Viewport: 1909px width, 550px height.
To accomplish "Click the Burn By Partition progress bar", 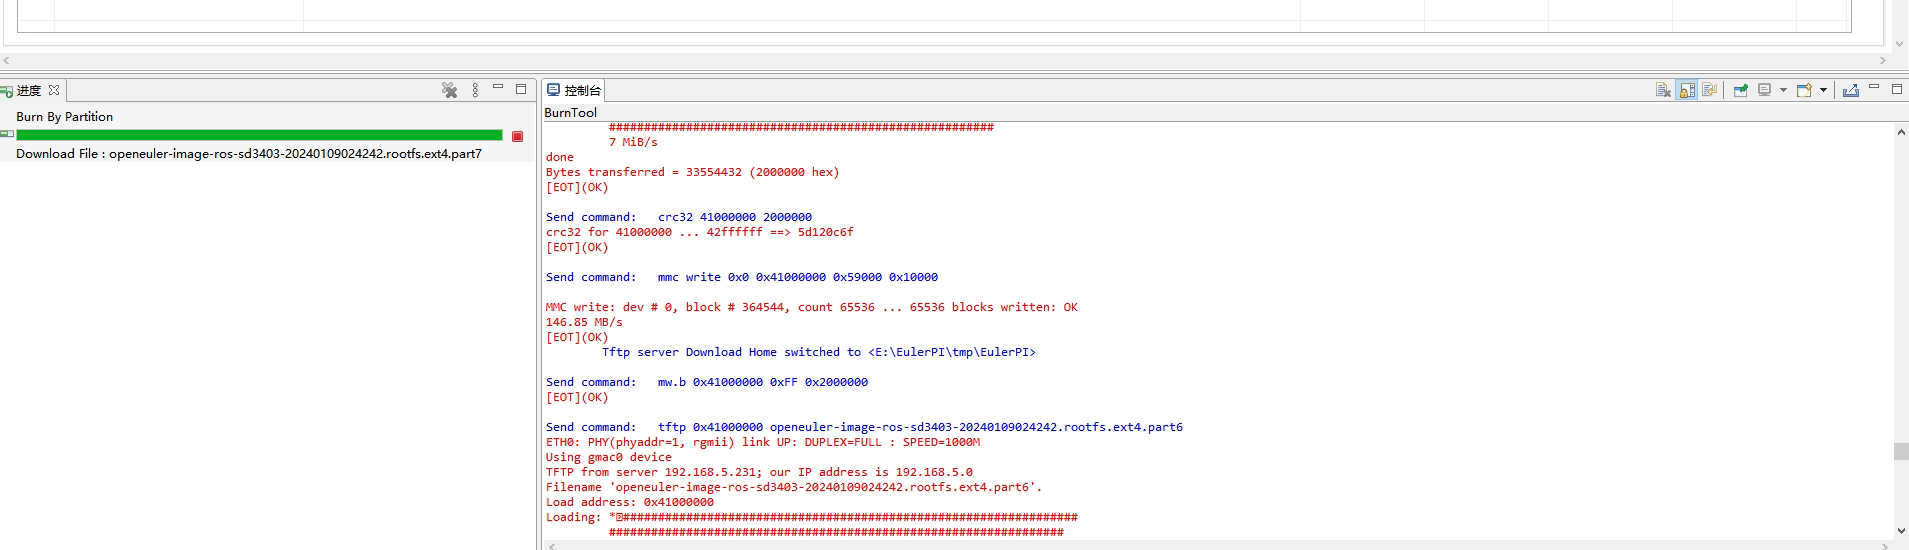I will (x=259, y=135).
